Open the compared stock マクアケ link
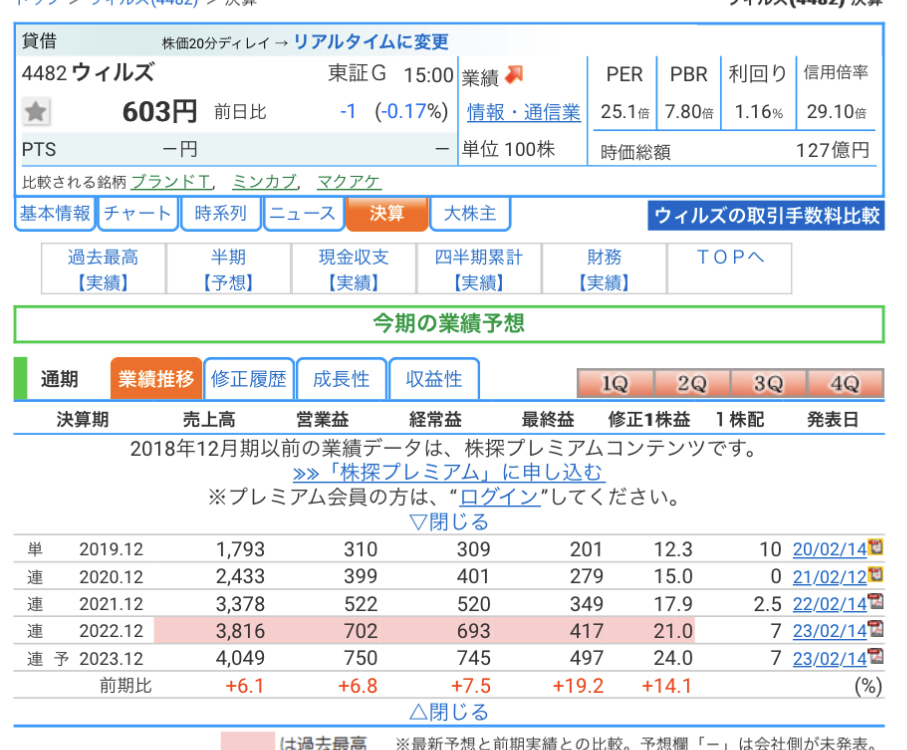The height and width of the screenshot is (750, 907). point(349,182)
